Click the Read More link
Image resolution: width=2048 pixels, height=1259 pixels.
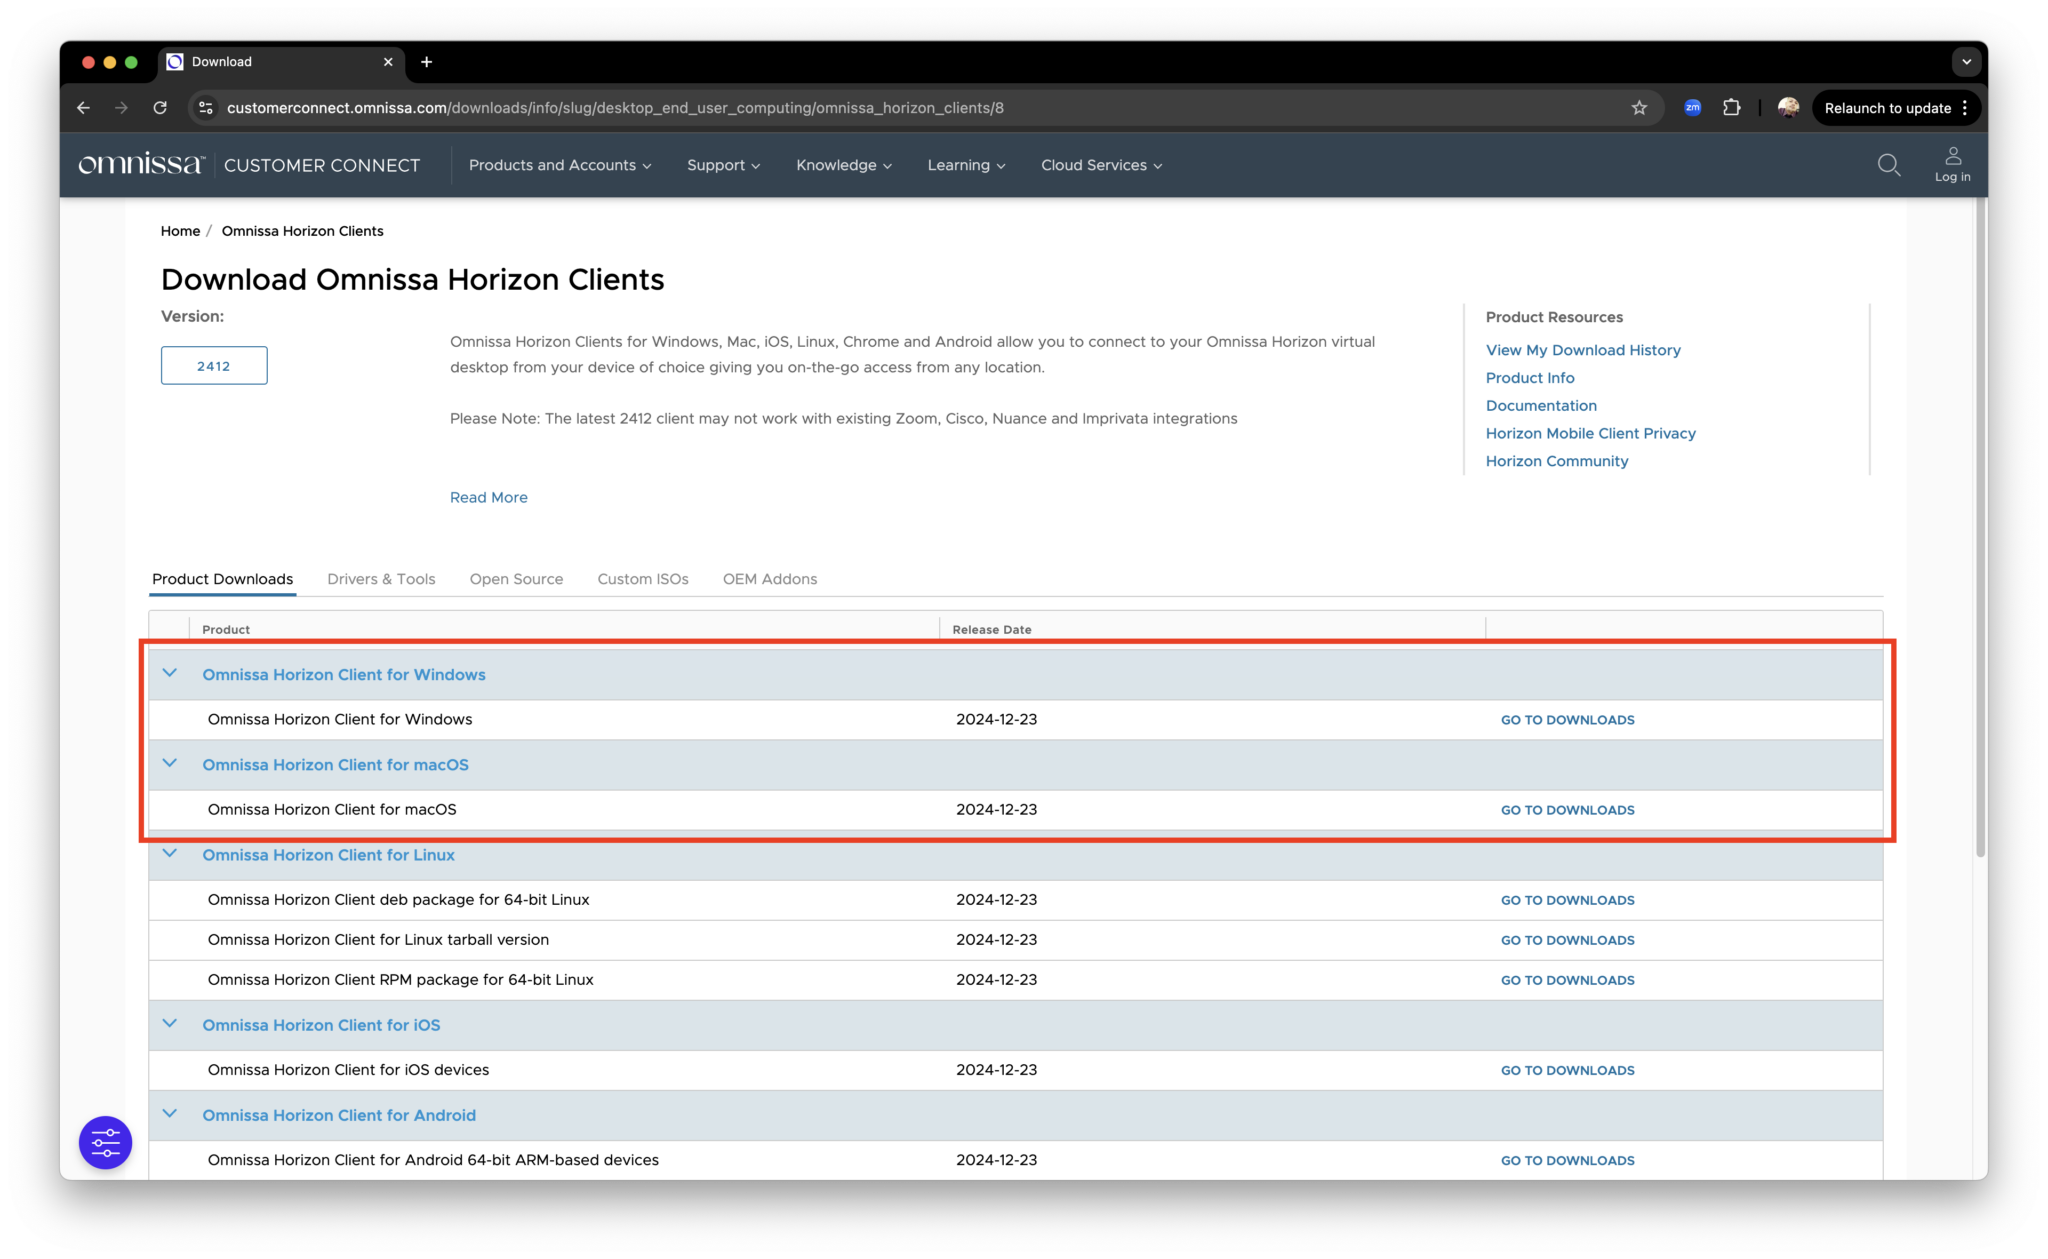[x=488, y=497]
